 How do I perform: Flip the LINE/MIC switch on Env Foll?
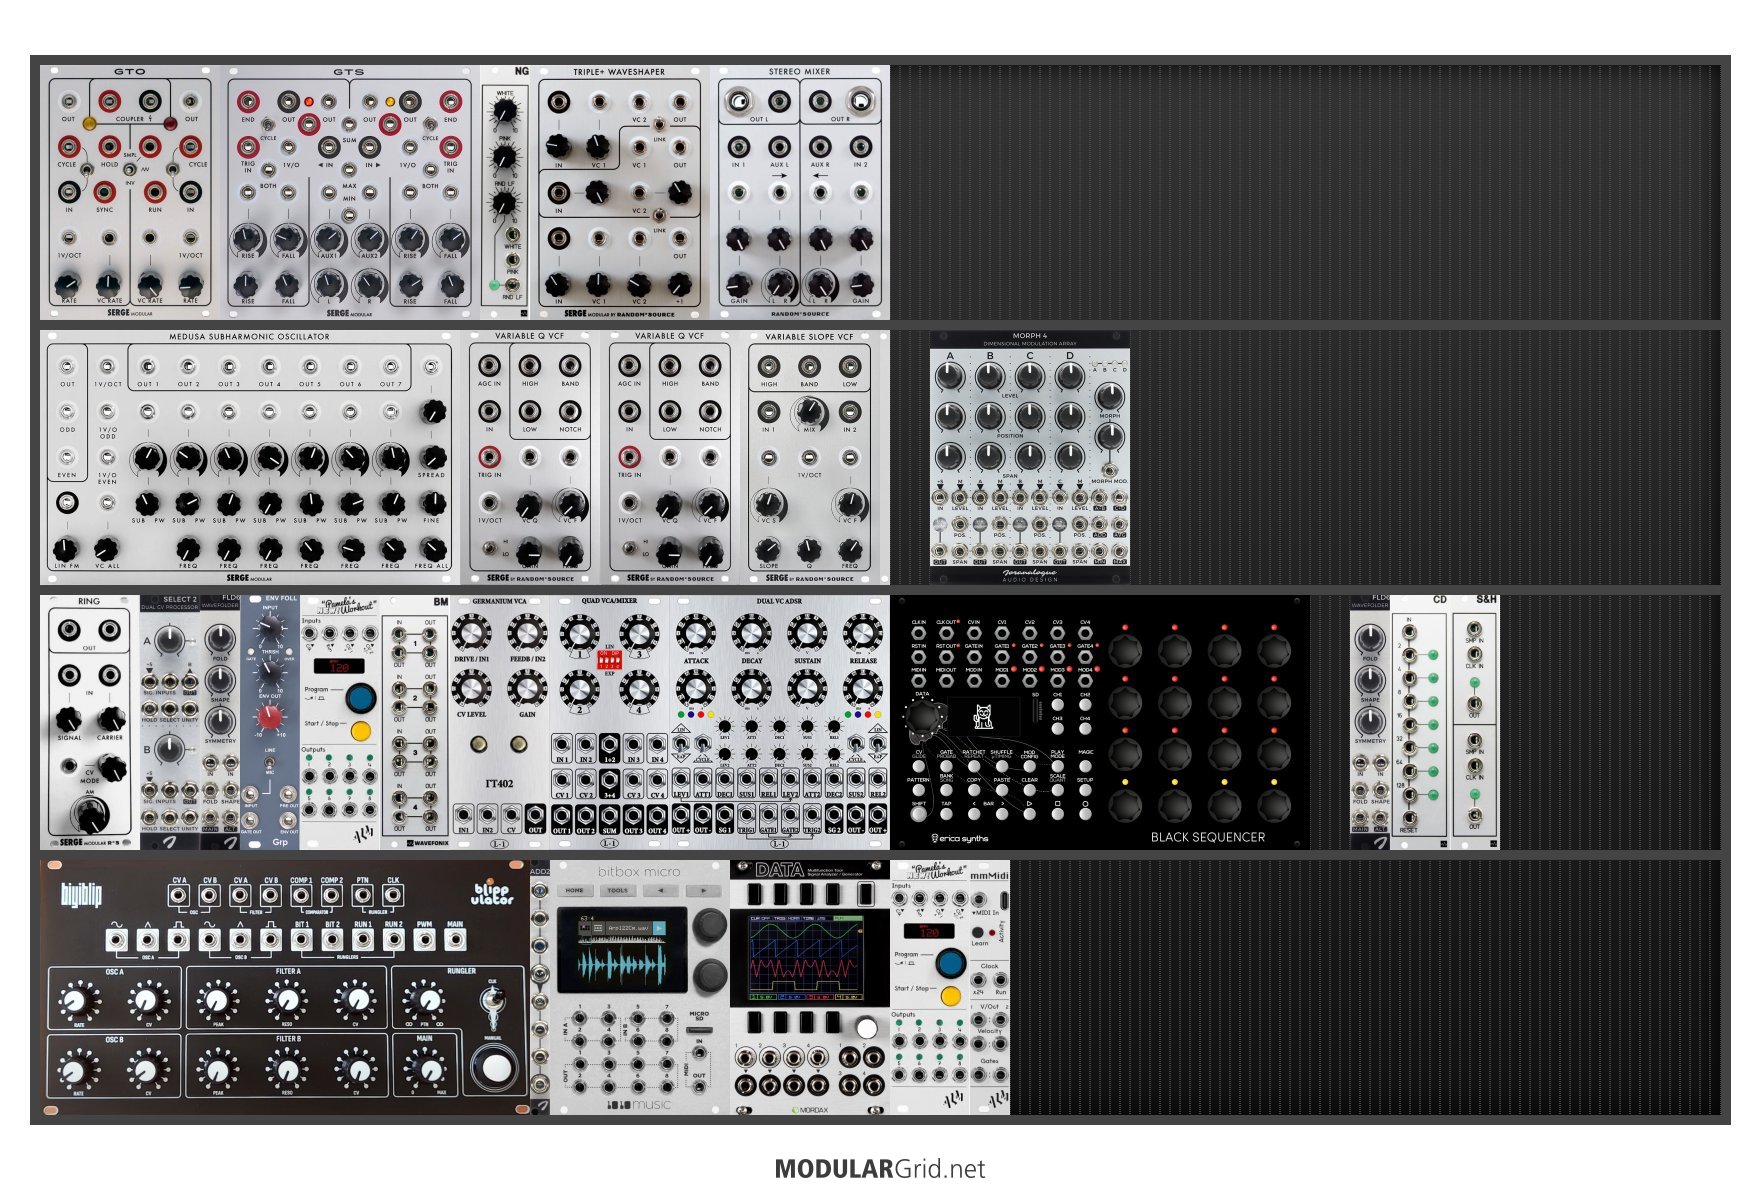270,761
